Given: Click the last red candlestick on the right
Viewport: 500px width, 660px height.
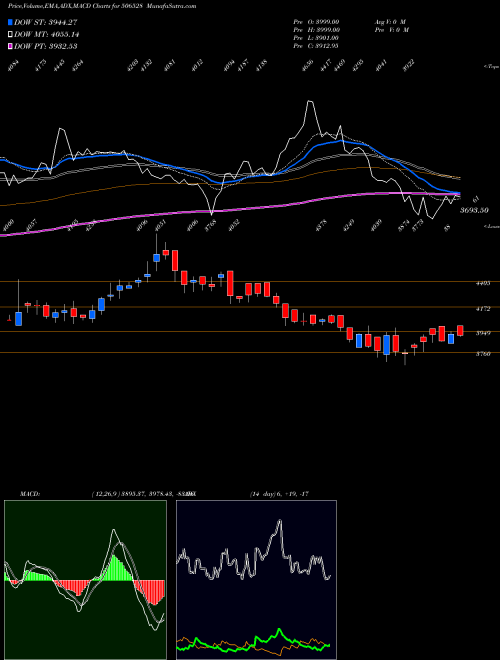Looking at the screenshot, I should pyautogui.click(x=460, y=330).
